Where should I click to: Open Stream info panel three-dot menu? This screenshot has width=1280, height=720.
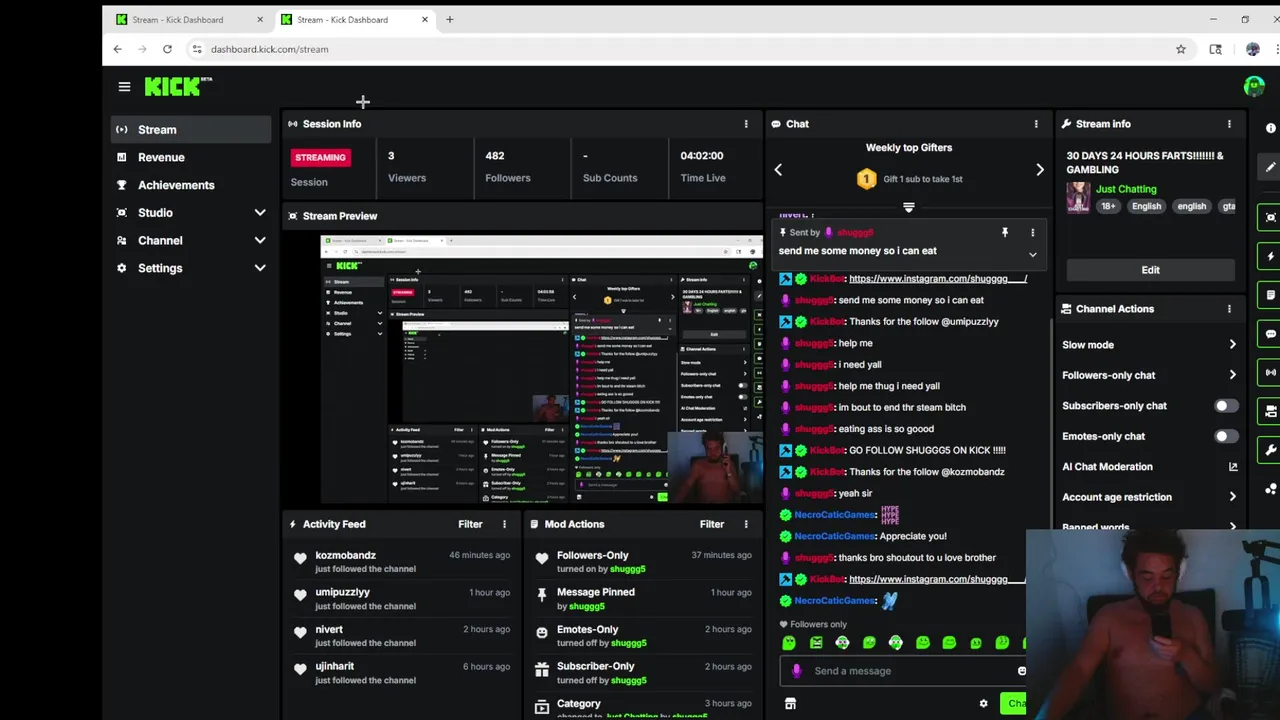1229,124
